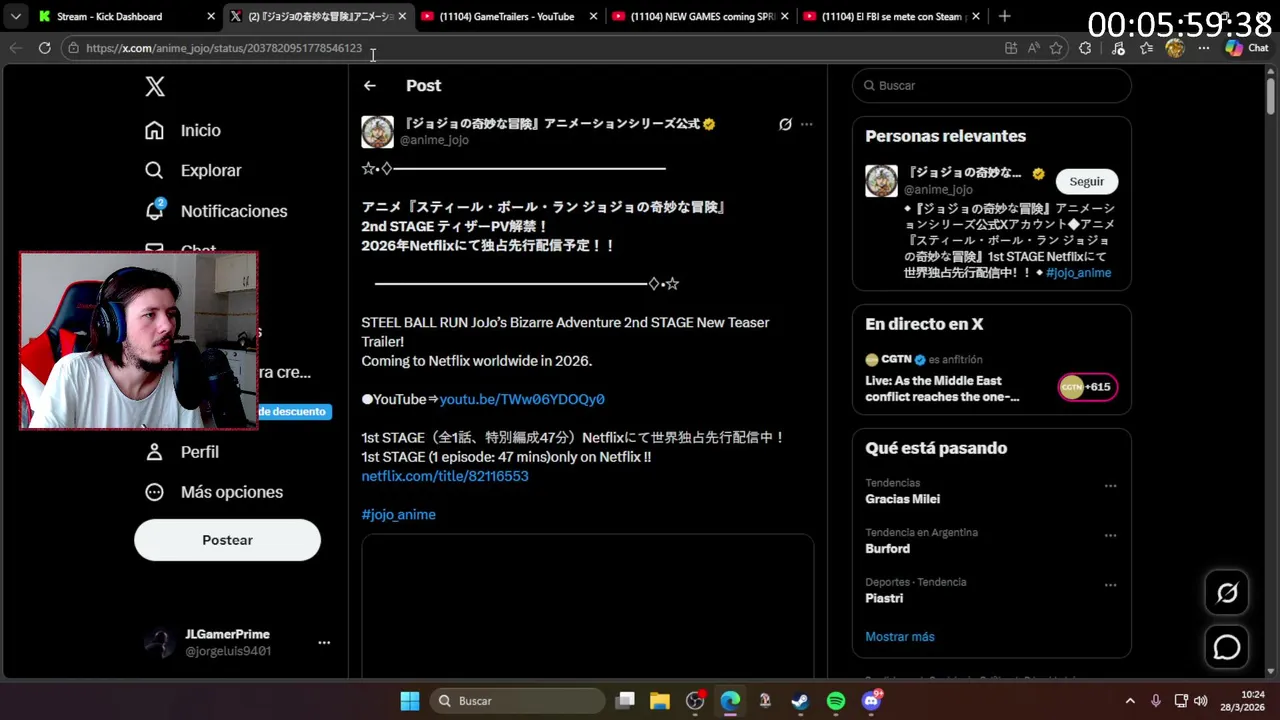Follow anime_jojo with the Seguir button
This screenshot has height=720, width=1280.
coord(1087,181)
